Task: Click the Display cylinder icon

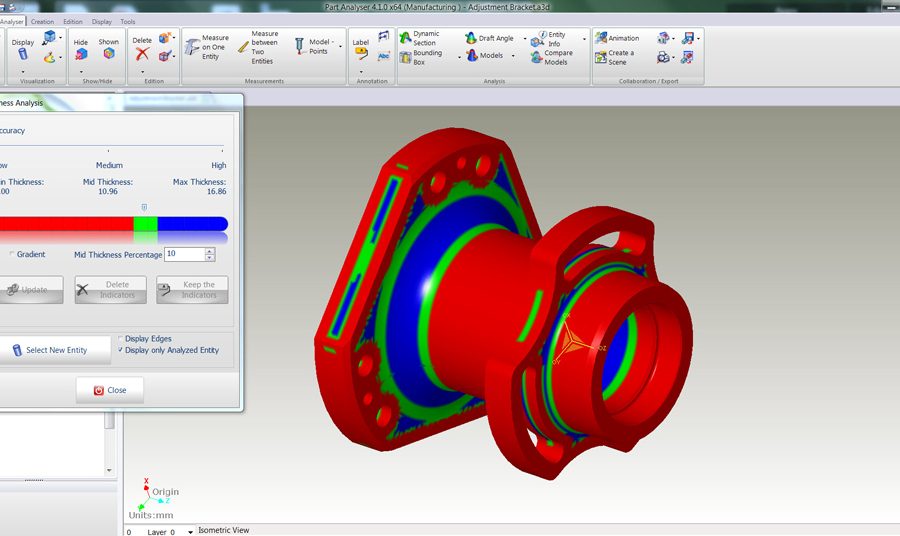Action: (23, 54)
